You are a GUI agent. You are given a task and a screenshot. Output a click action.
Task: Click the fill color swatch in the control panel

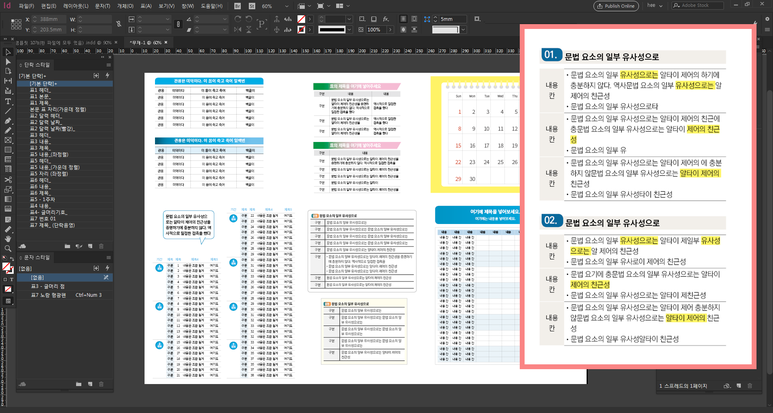(x=301, y=19)
